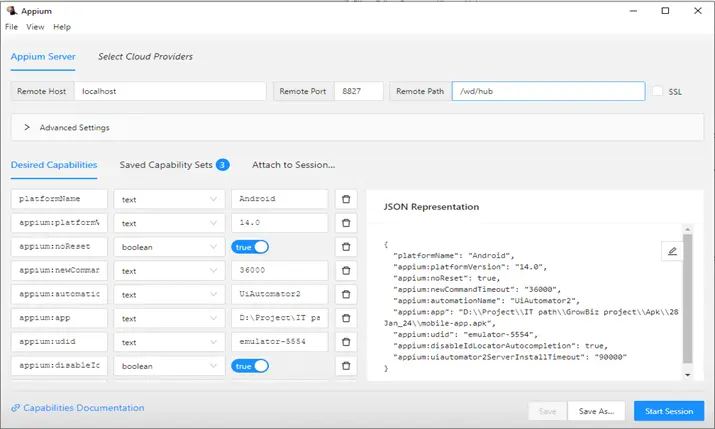Focus the Remote Host field
The height and width of the screenshot is (429, 715).
[170, 91]
